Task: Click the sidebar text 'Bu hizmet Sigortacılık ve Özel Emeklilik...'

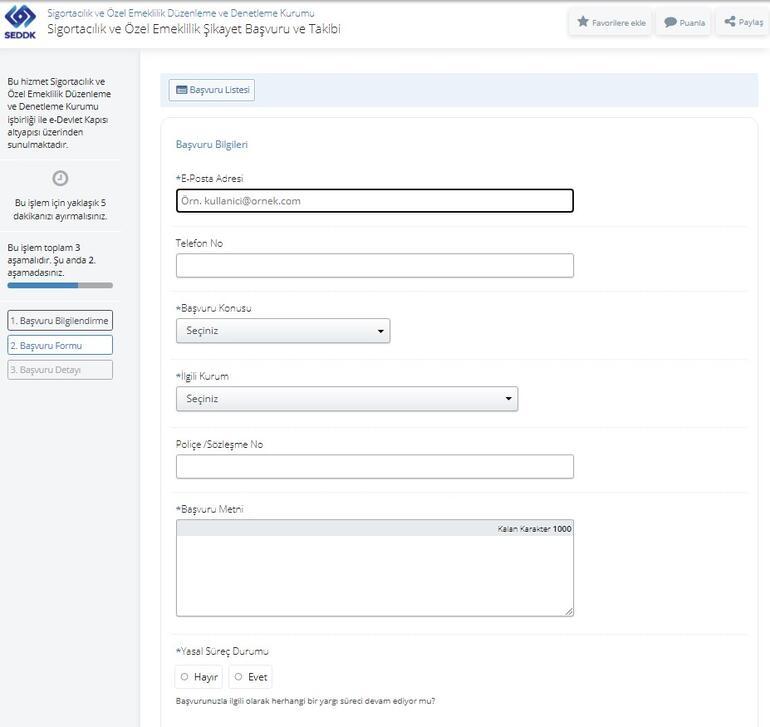Action: [59, 113]
